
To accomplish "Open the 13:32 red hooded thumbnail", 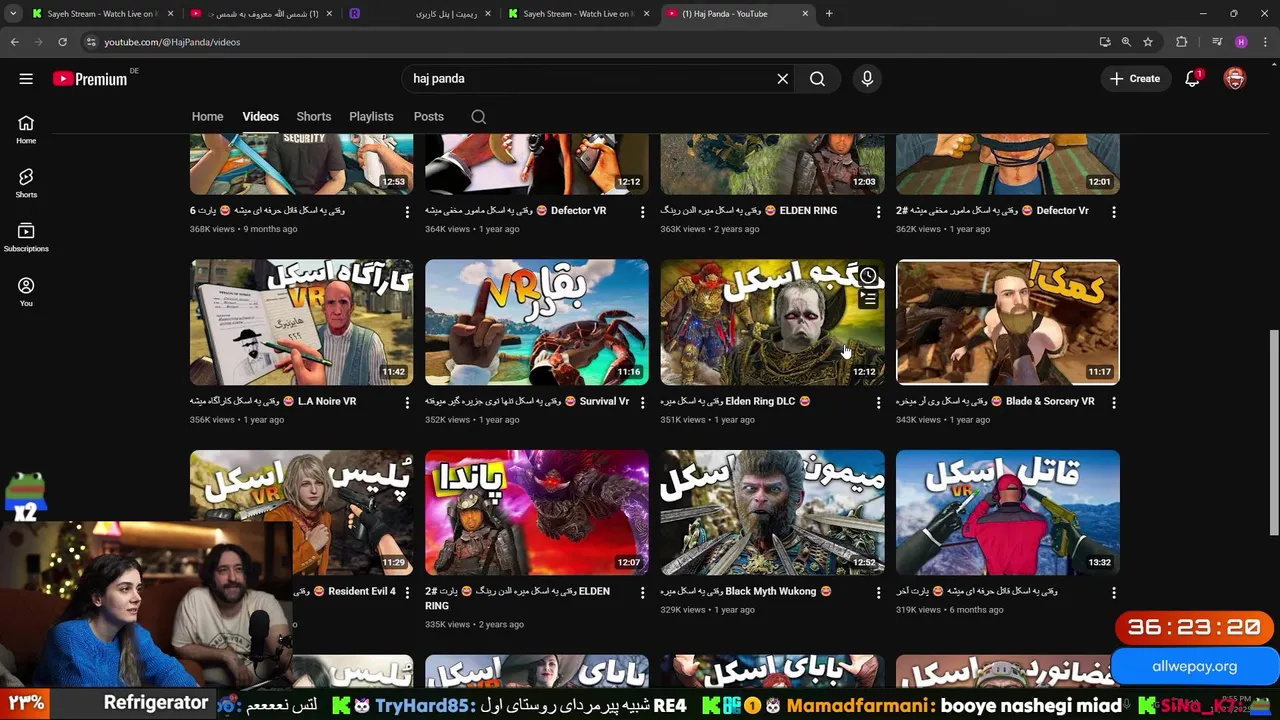I will [1008, 512].
